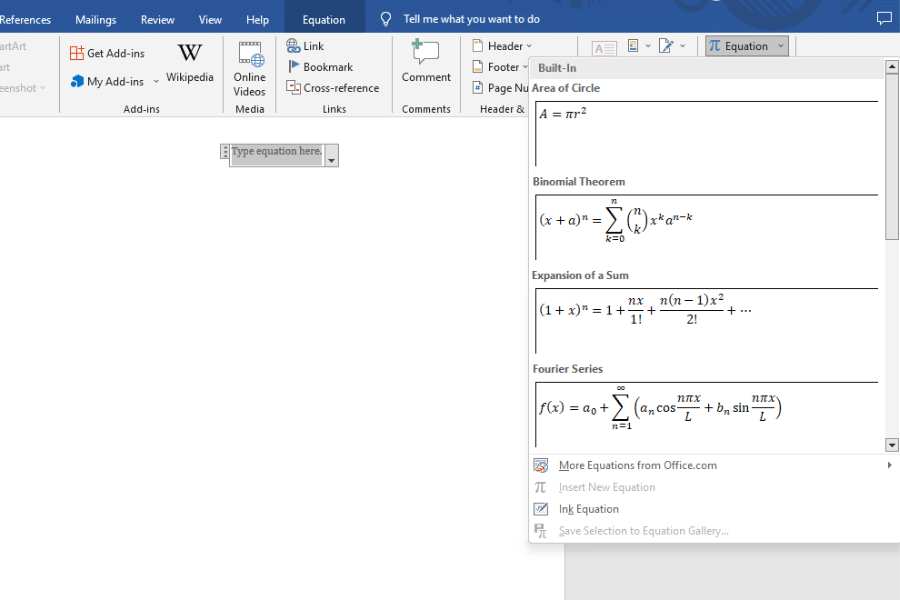Insert a Page Number

(499, 88)
